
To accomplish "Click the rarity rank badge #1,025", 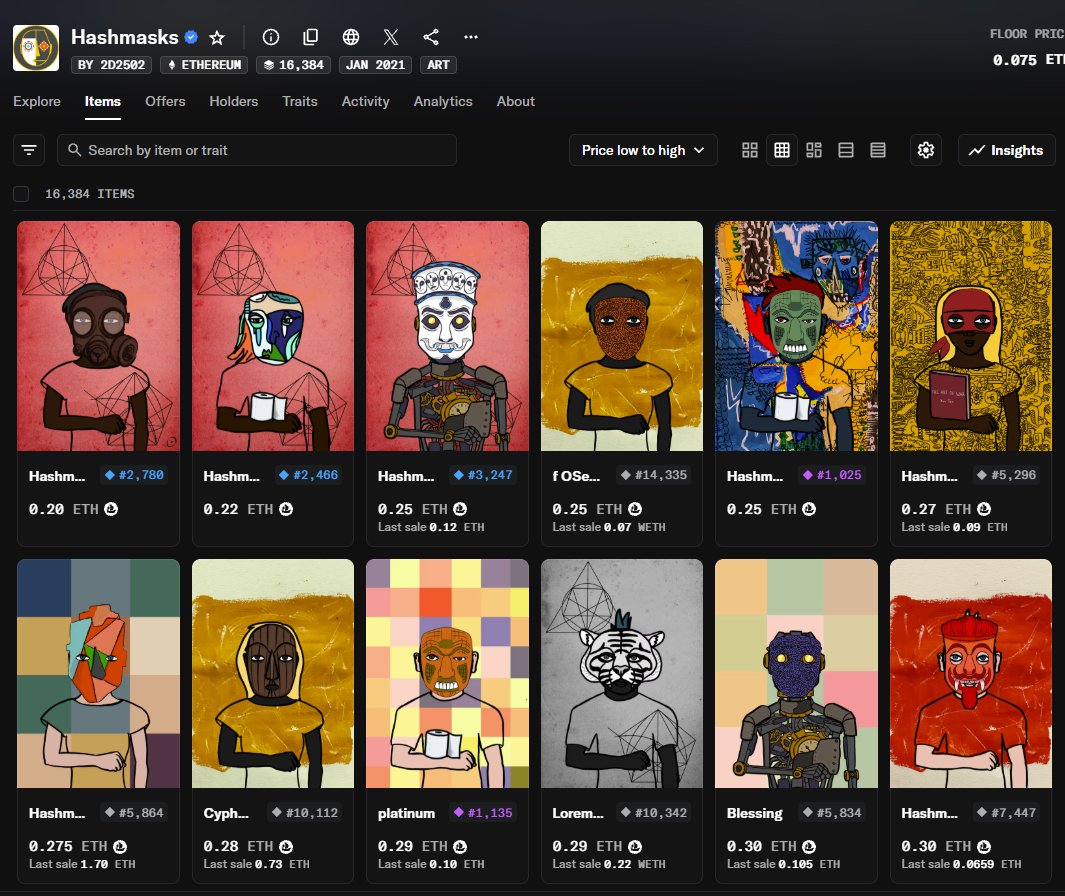I will pyautogui.click(x=833, y=475).
